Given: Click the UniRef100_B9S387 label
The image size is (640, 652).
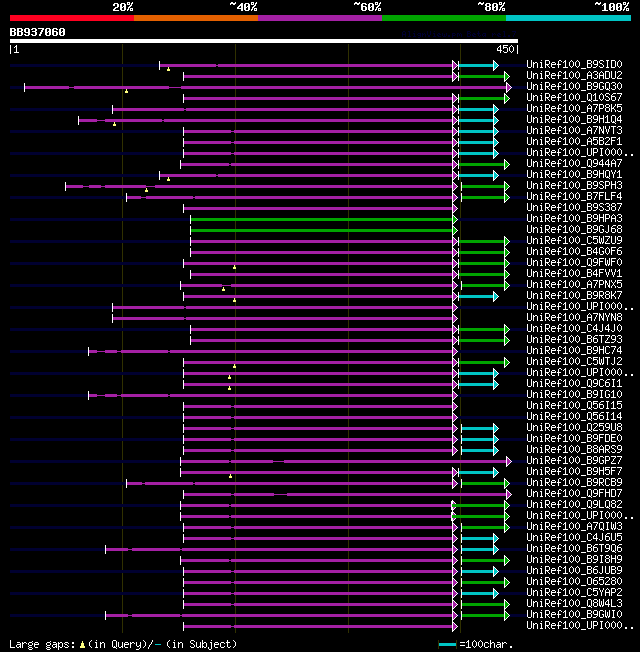Looking at the screenshot, I should 574,207.
